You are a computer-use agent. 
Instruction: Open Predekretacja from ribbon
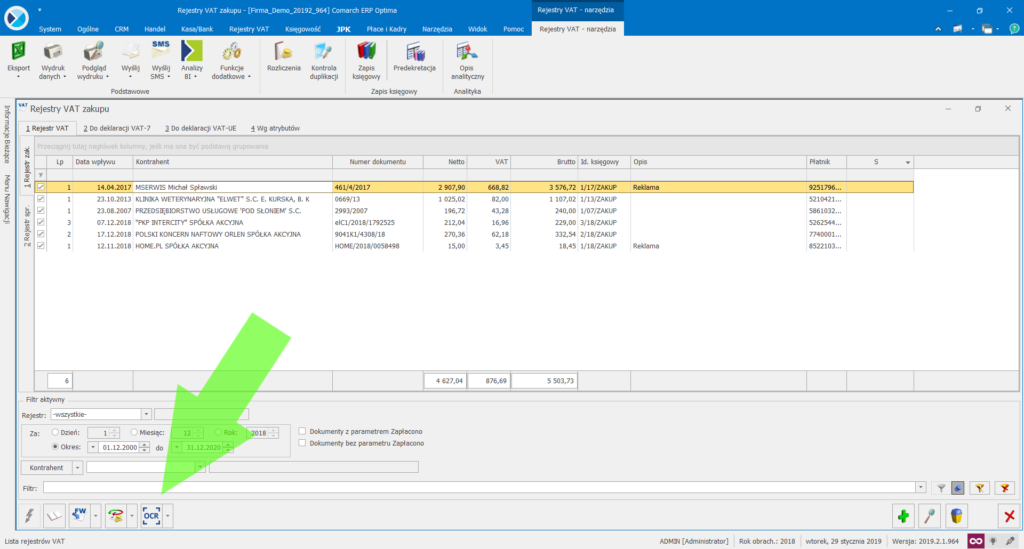[414, 53]
